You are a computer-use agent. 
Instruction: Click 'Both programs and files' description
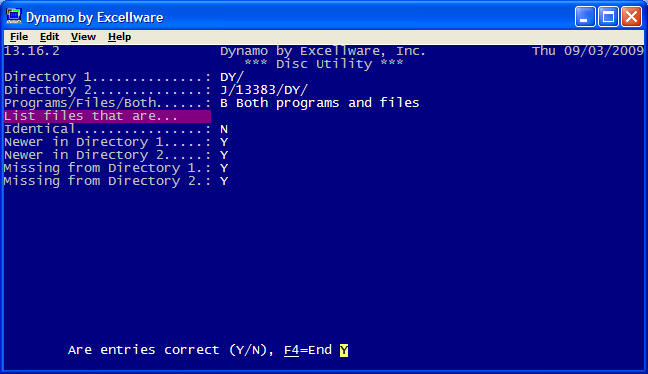328,103
